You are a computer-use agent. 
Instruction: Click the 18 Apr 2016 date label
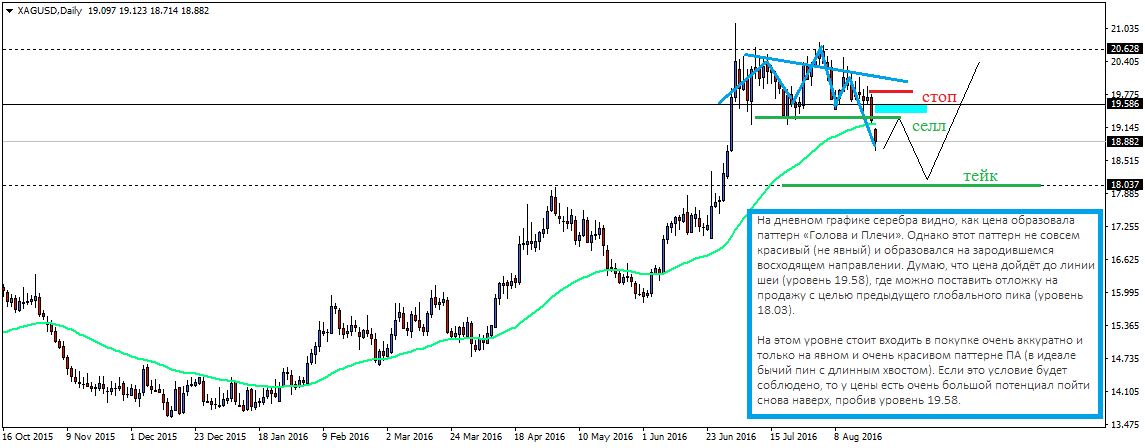(x=539, y=438)
